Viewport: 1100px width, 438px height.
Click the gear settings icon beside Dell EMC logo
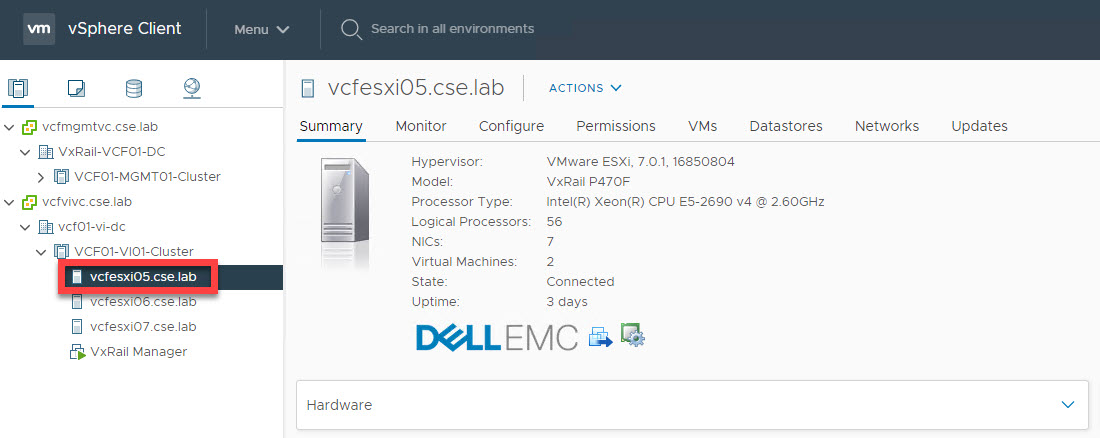click(x=632, y=336)
